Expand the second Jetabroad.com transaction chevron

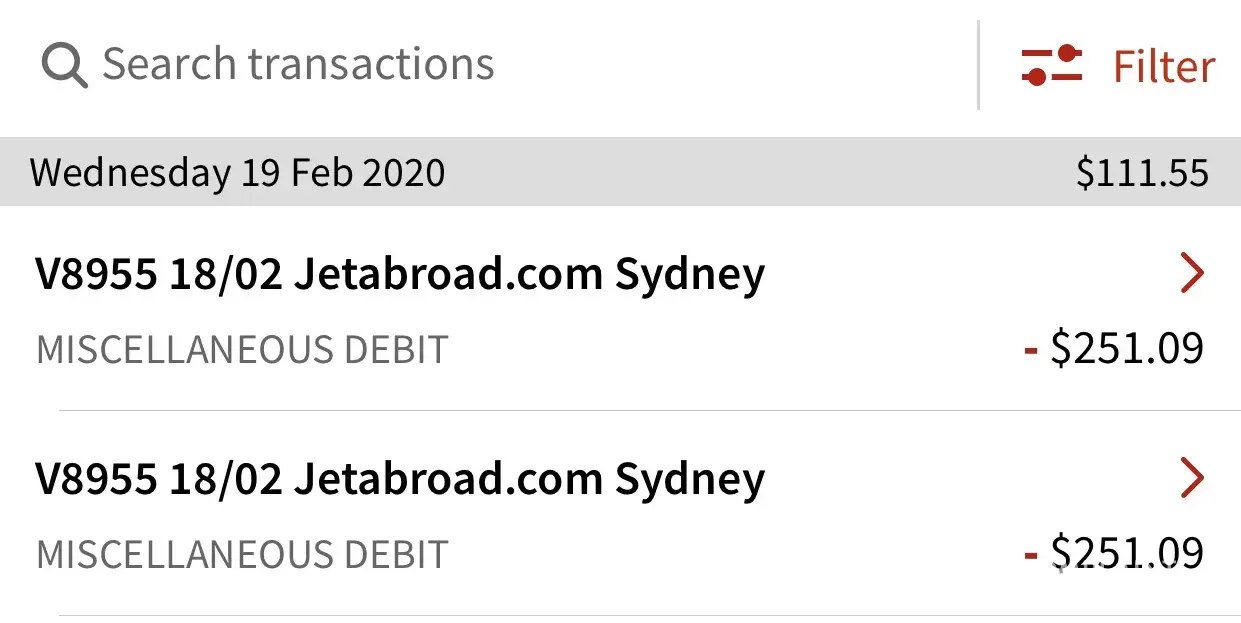1192,478
